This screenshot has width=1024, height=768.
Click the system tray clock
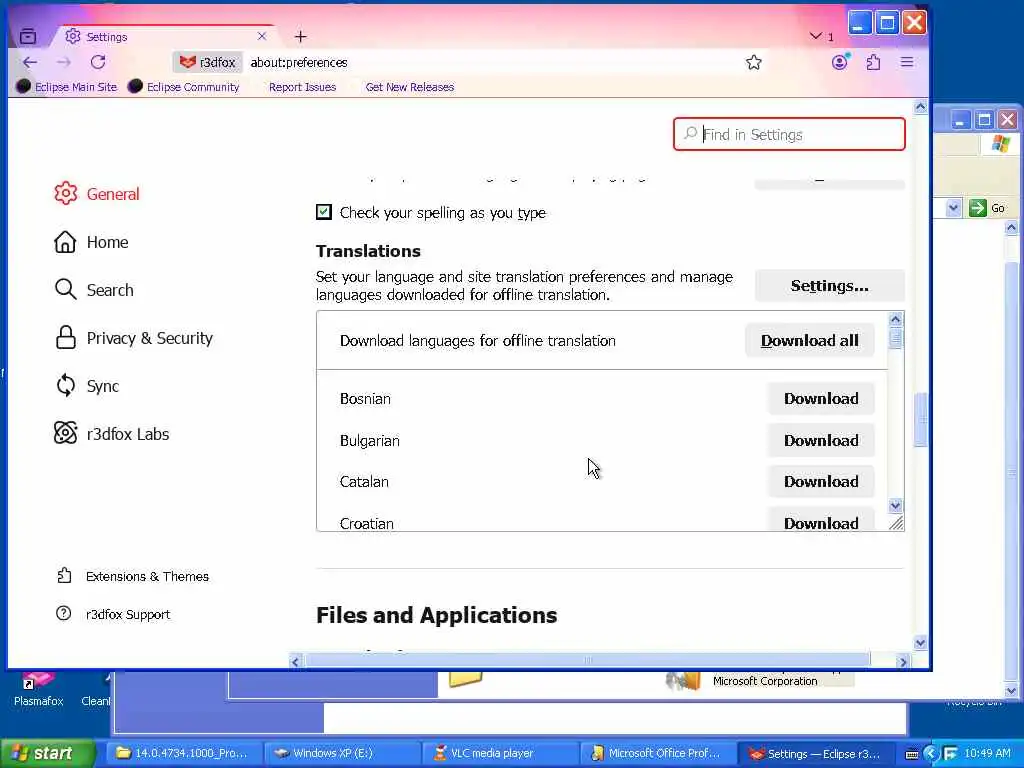click(987, 753)
